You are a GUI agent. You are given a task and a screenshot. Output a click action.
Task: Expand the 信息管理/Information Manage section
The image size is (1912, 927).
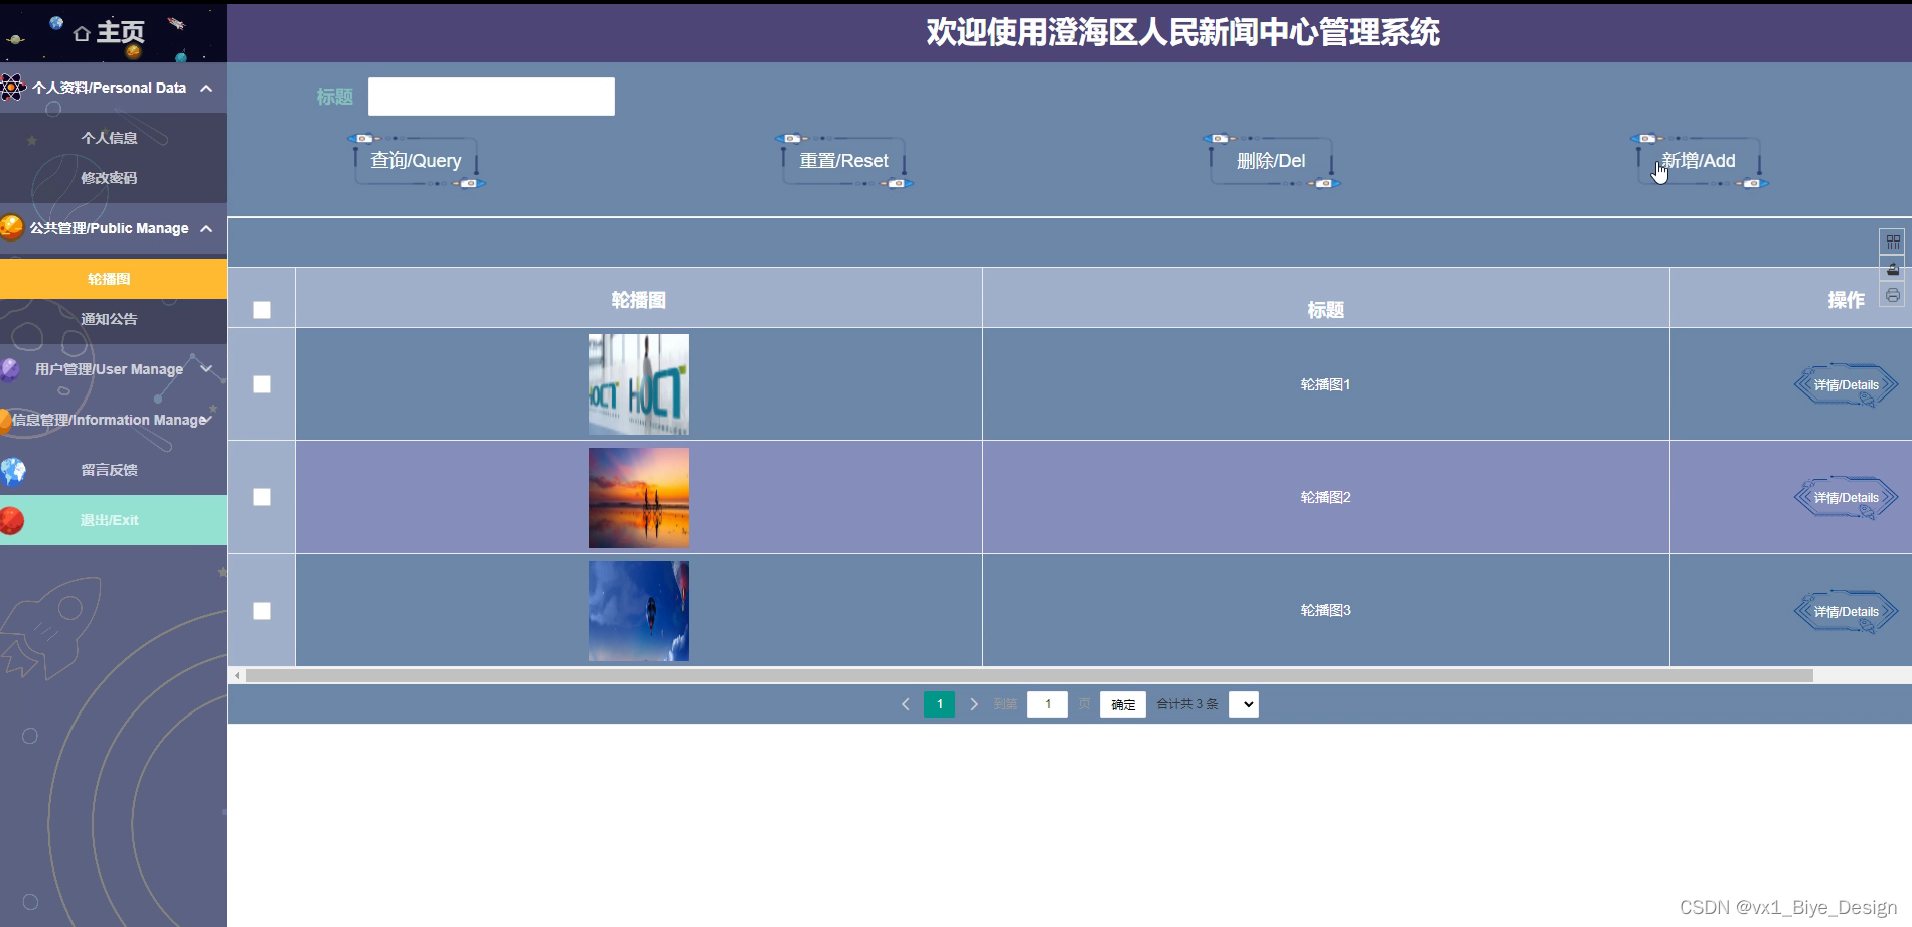[113, 420]
